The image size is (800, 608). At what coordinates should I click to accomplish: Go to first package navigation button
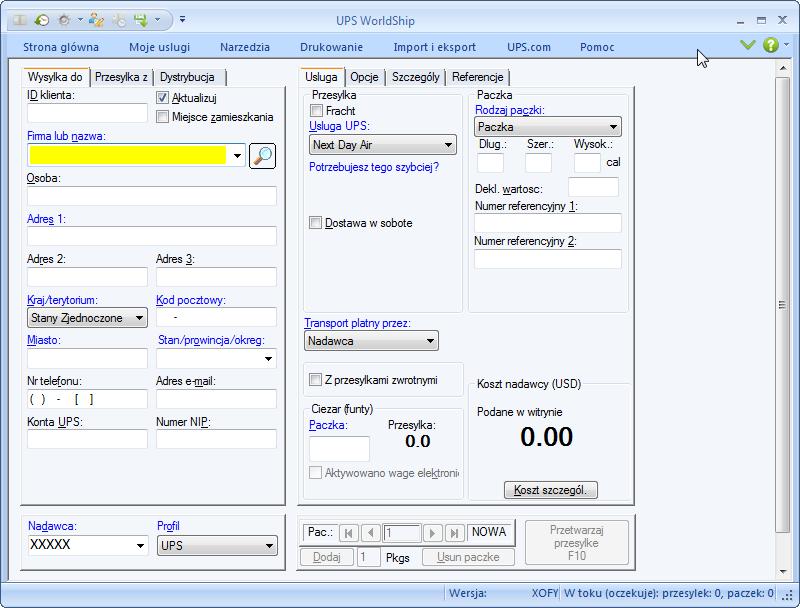348,533
